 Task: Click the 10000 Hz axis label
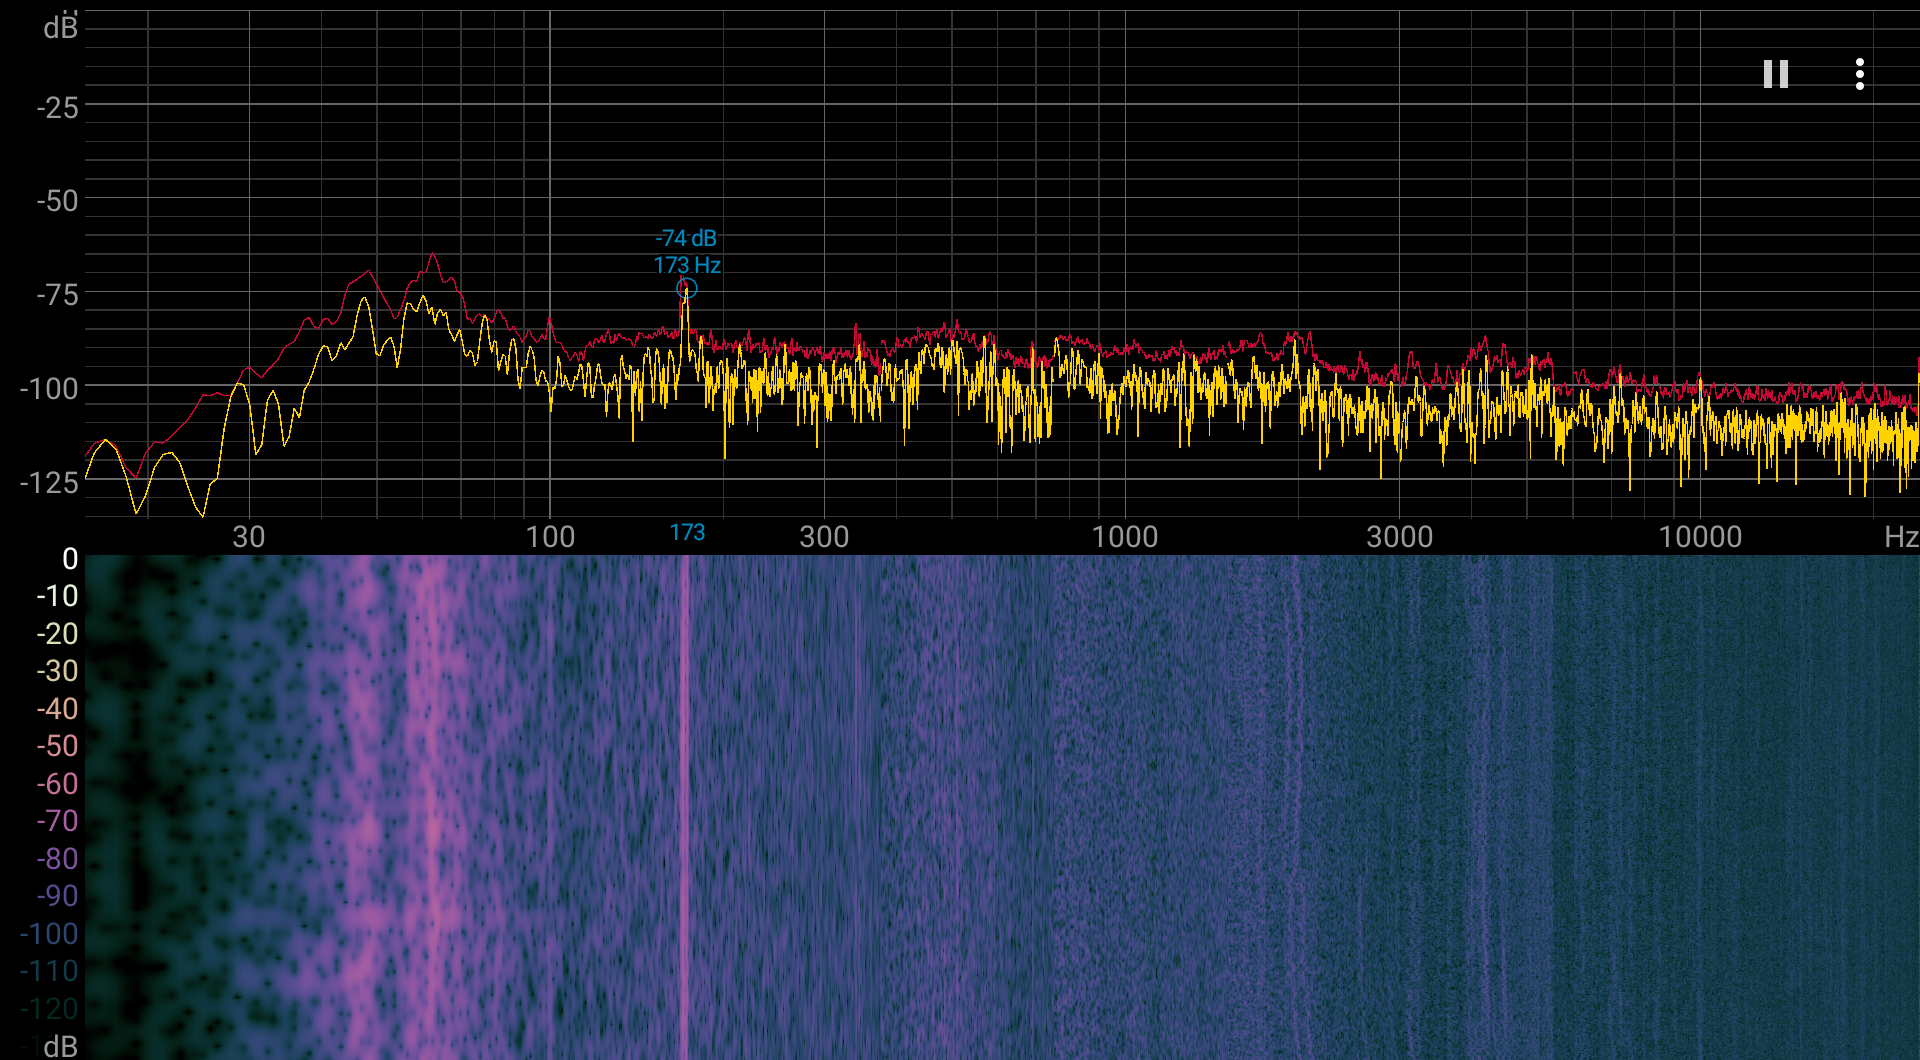coord(1700,537)
